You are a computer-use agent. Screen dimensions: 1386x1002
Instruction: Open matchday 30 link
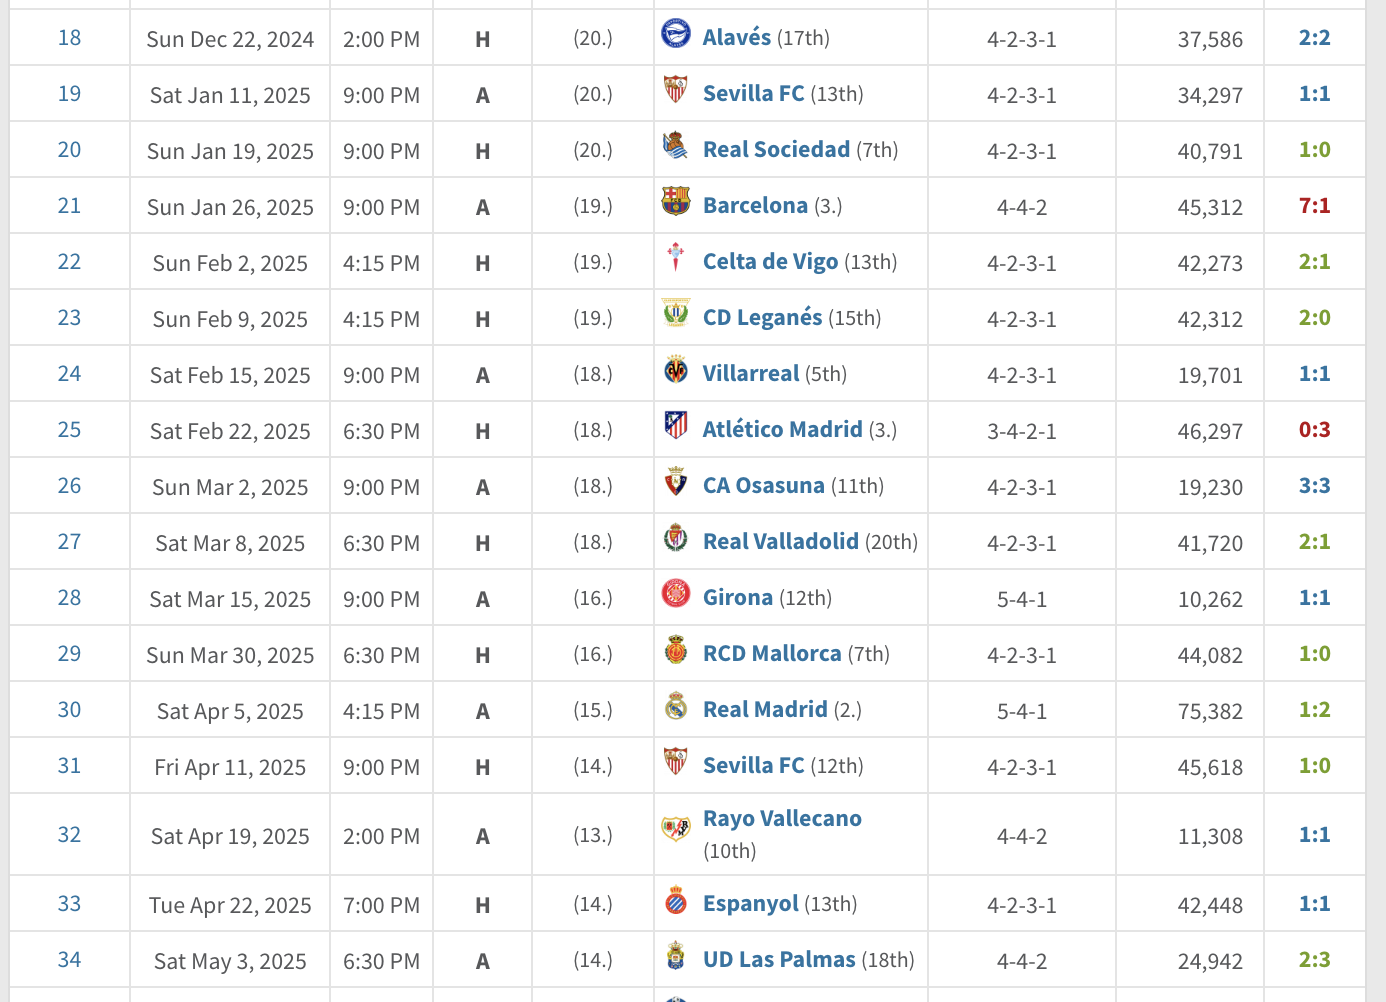(69, 710)
